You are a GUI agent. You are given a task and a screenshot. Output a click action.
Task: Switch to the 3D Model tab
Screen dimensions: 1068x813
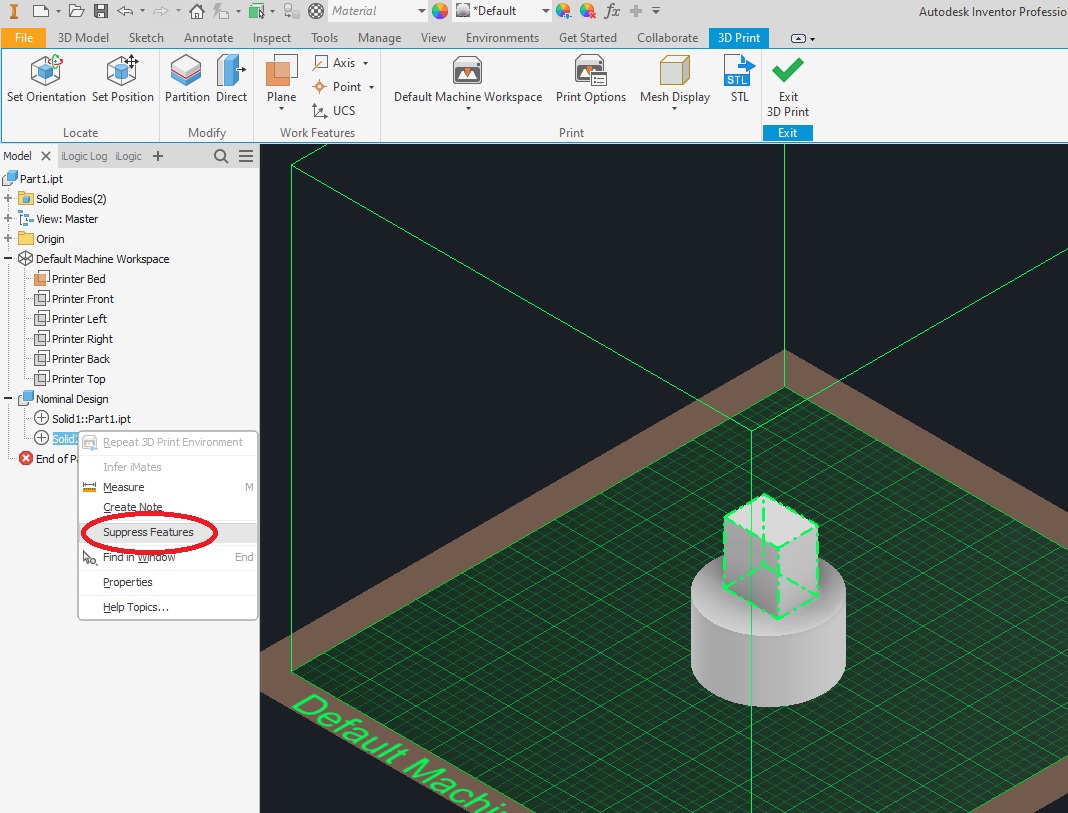point(83,37)
